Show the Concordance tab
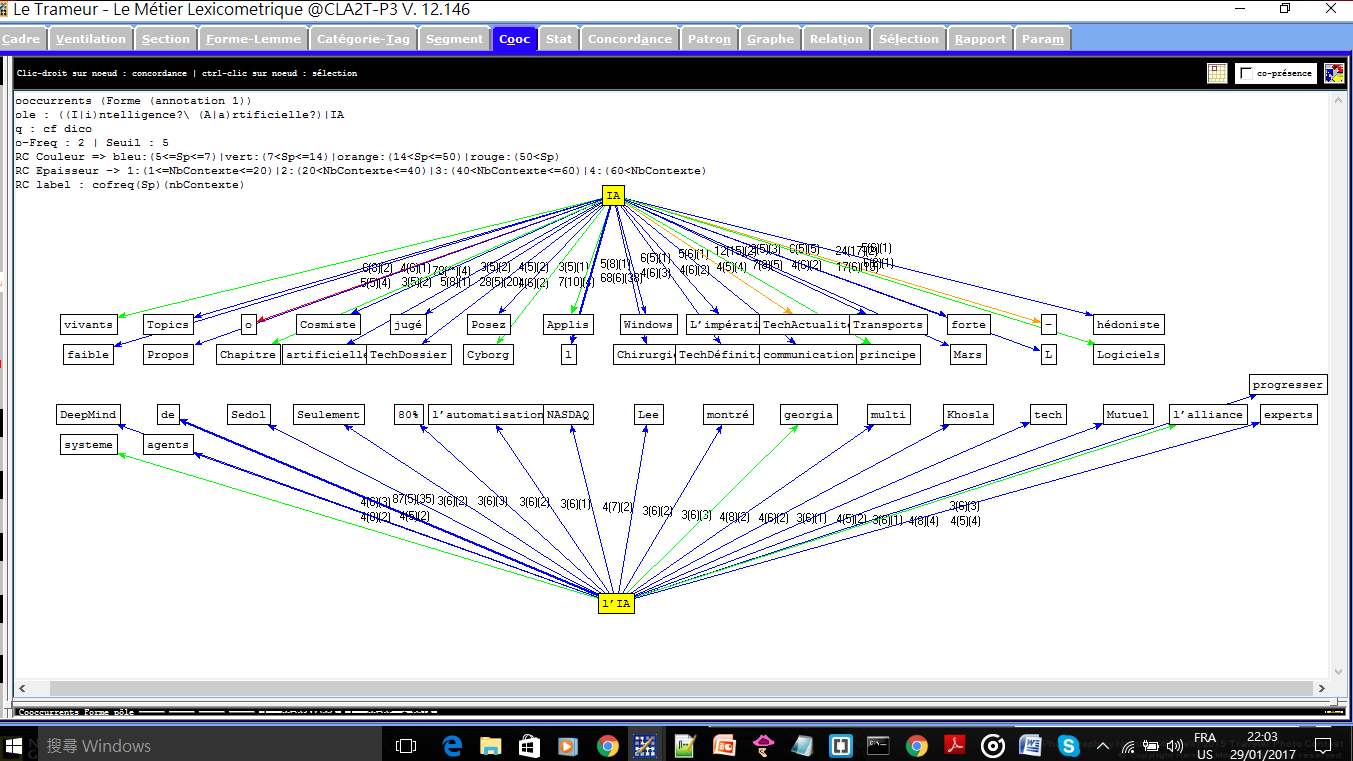 (630, 39)
